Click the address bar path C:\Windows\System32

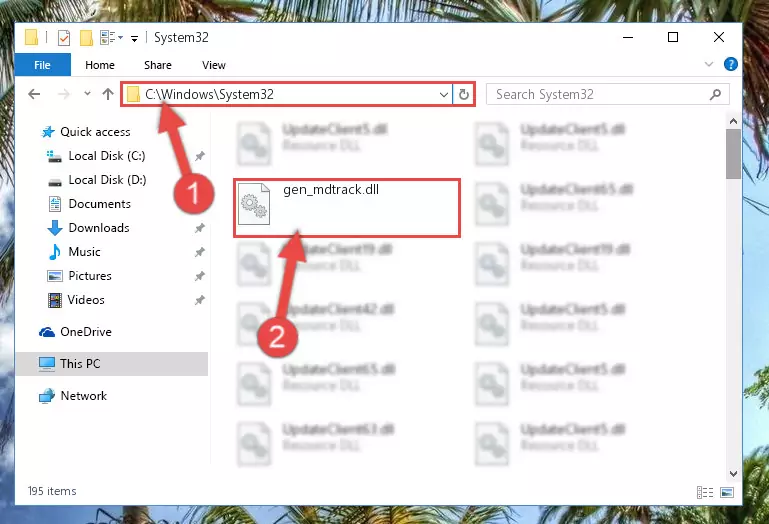coord(209,94)
